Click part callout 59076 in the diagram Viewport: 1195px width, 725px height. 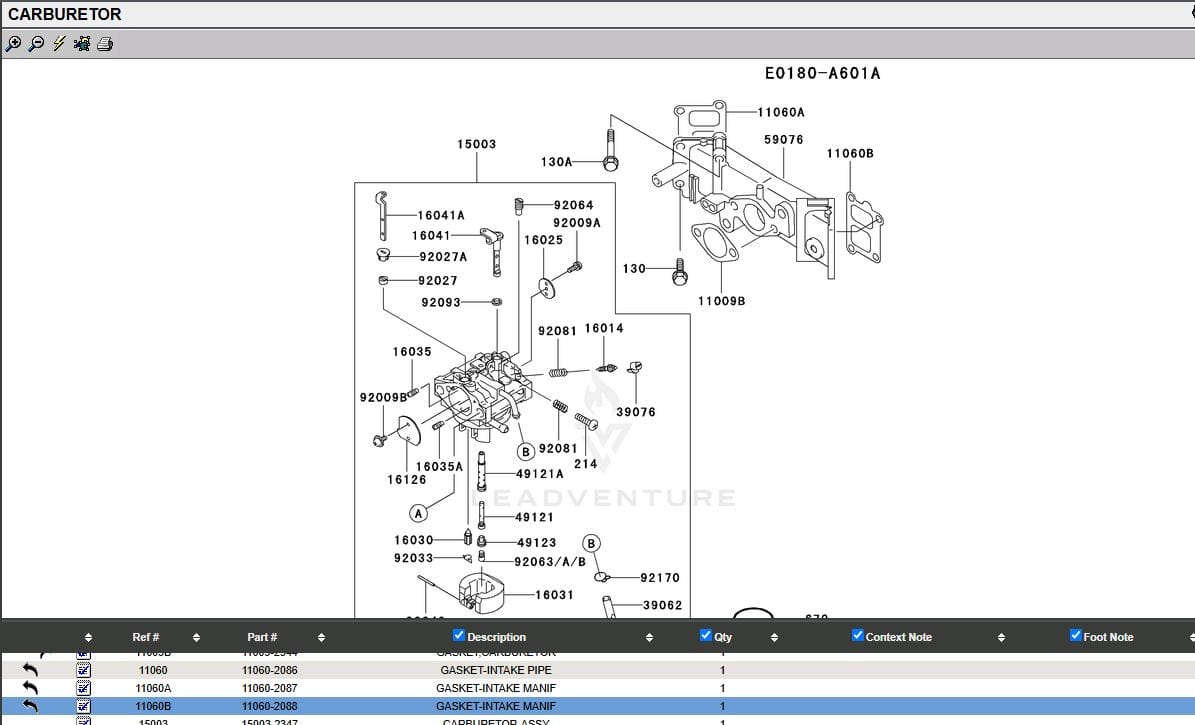783,140
